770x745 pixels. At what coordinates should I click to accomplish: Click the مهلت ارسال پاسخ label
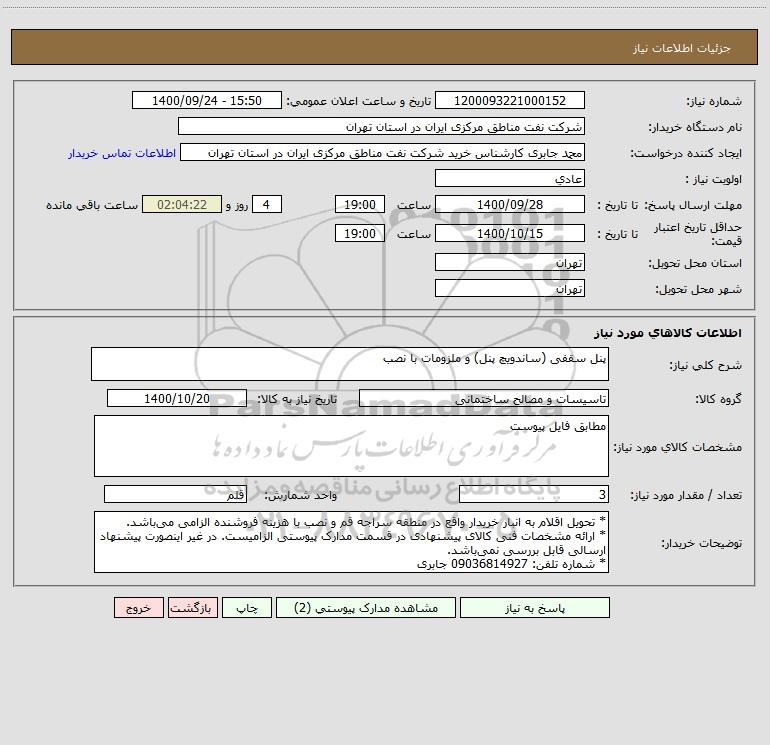pos(693,205)
